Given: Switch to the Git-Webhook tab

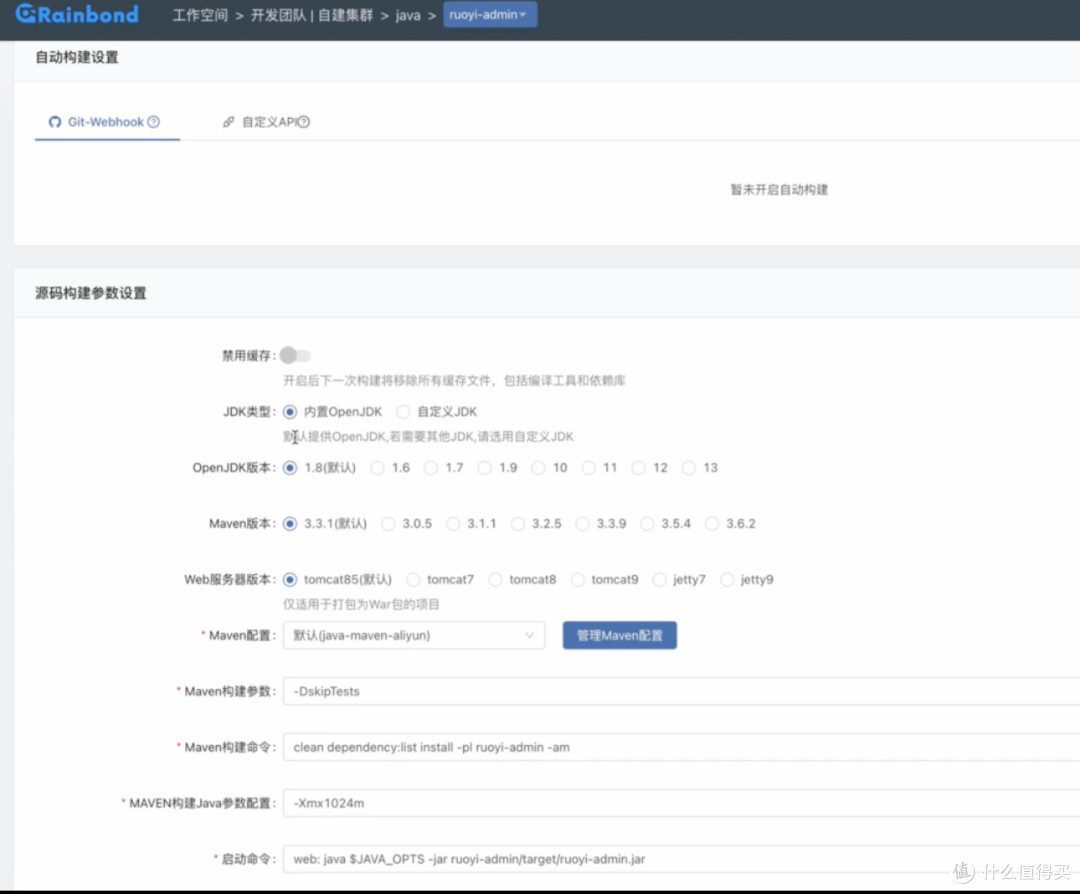Looking at the screenshot, I should coord(104,122).
